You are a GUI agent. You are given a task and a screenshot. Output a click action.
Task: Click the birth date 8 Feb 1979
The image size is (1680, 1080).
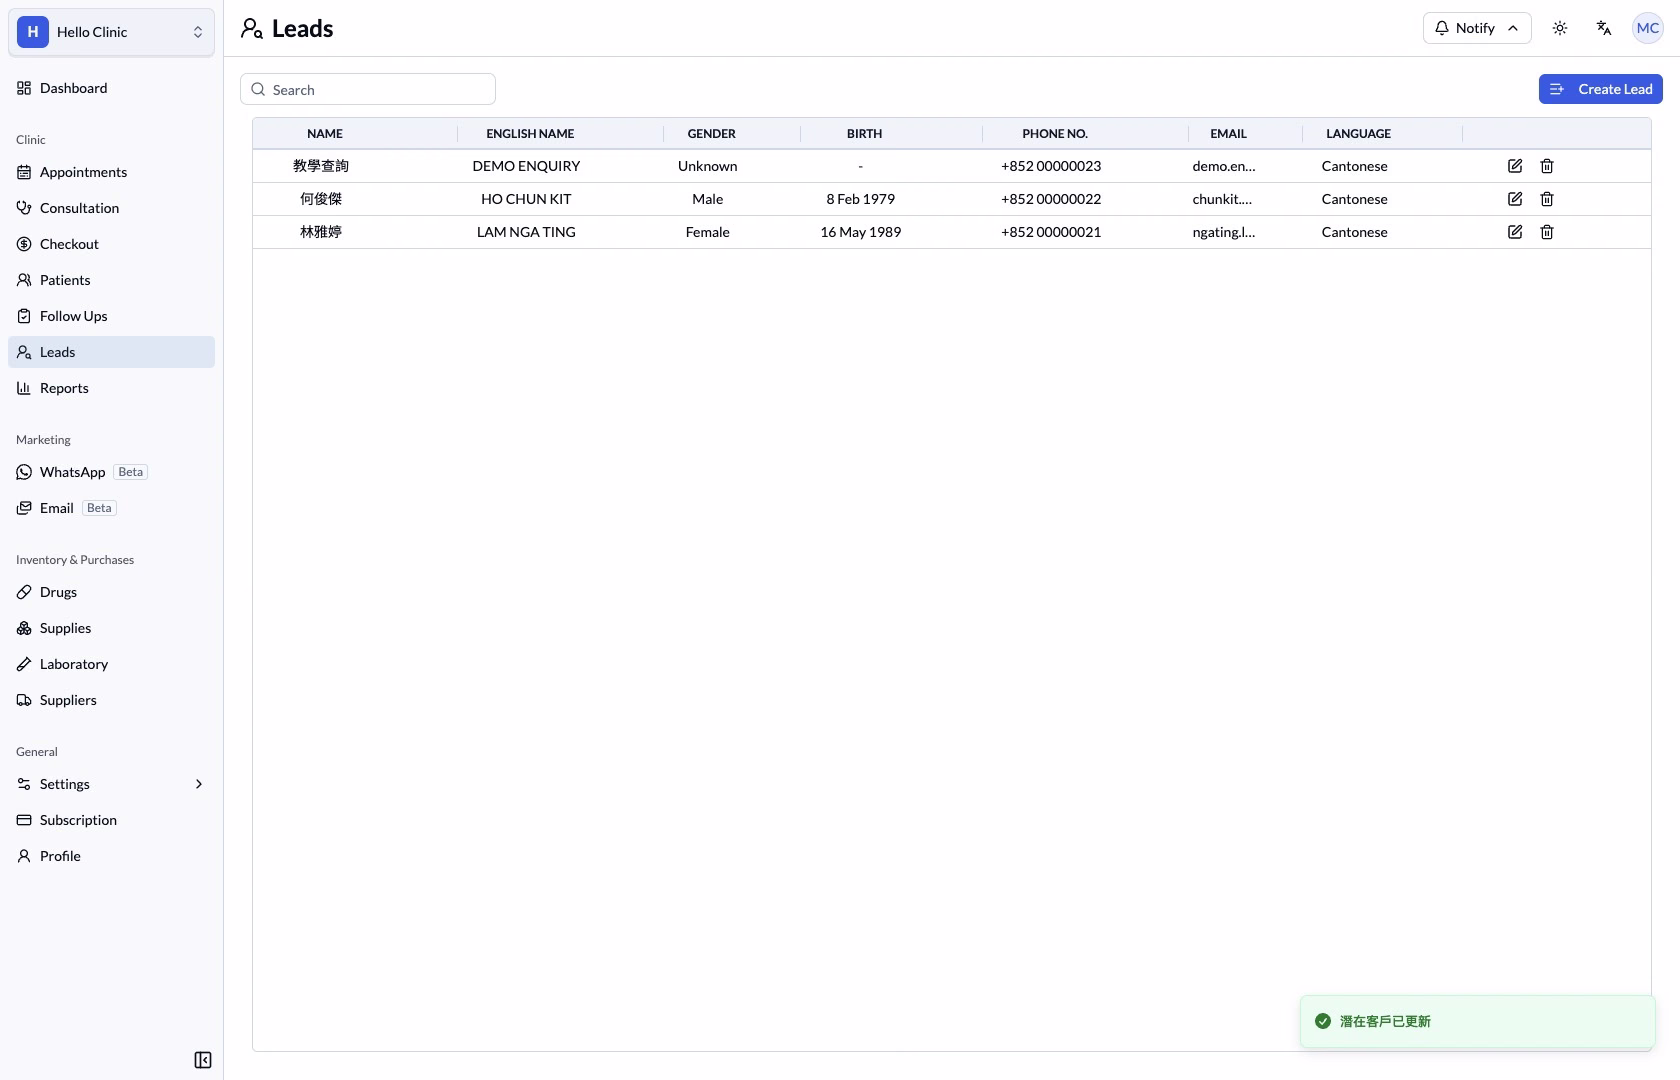point(860,199)
